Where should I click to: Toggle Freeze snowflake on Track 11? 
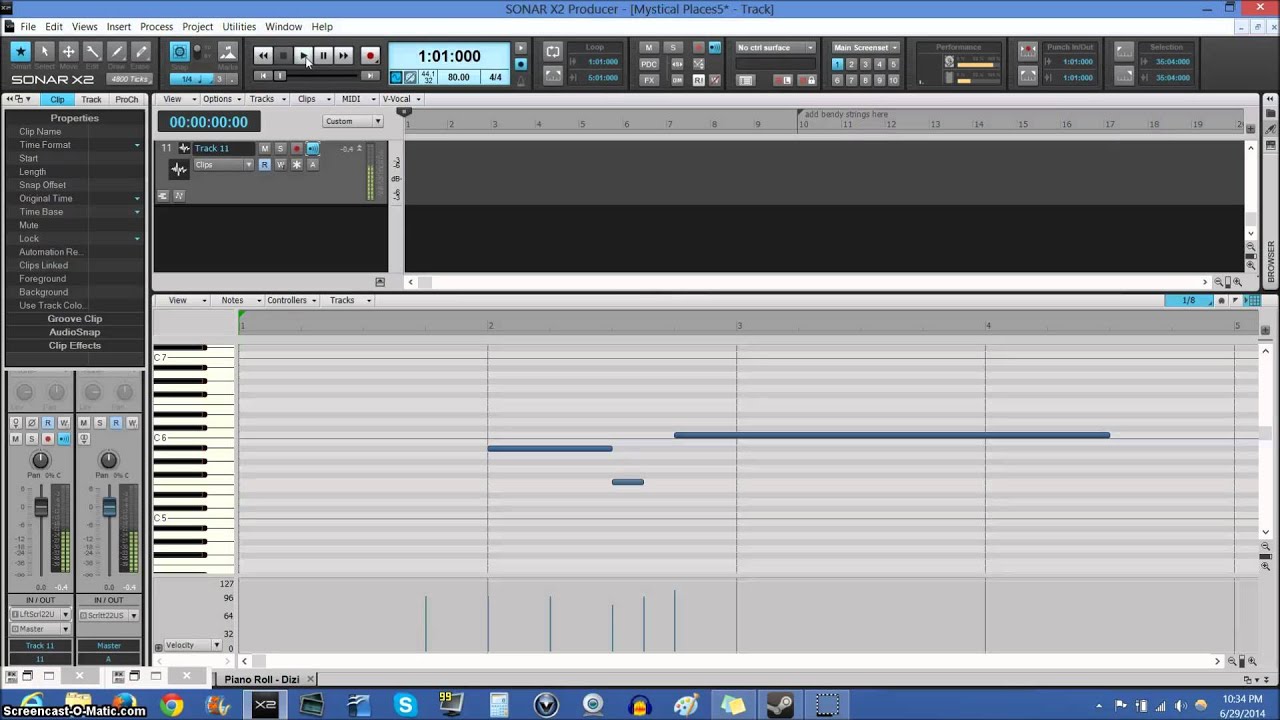point(296,164)
